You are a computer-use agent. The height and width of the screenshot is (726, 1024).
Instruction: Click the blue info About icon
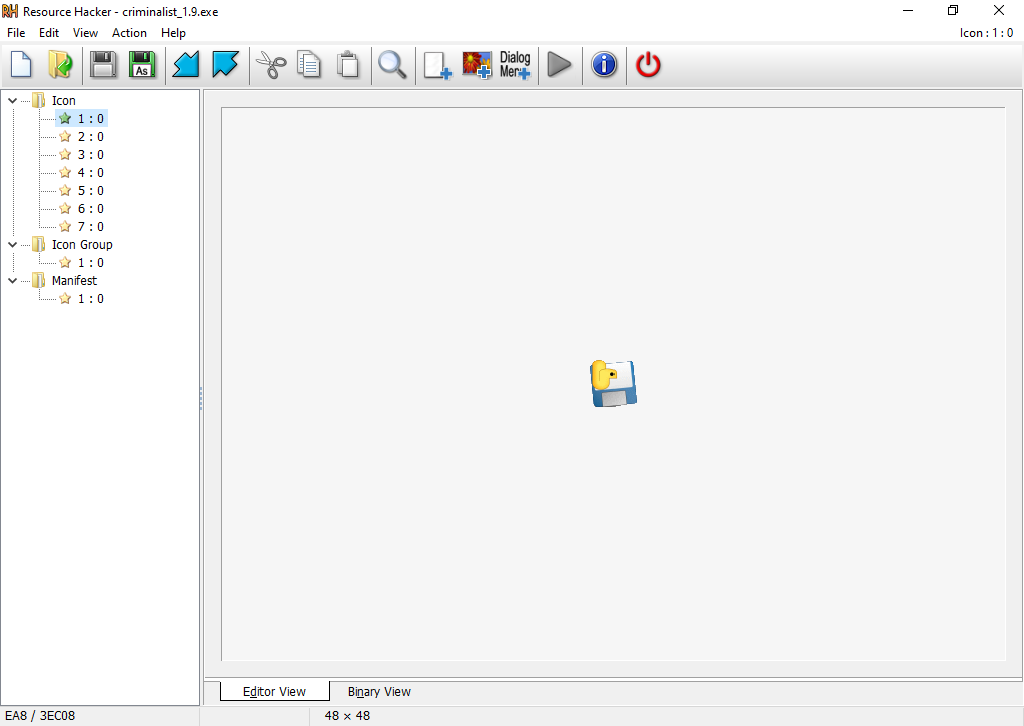point(604,66)
